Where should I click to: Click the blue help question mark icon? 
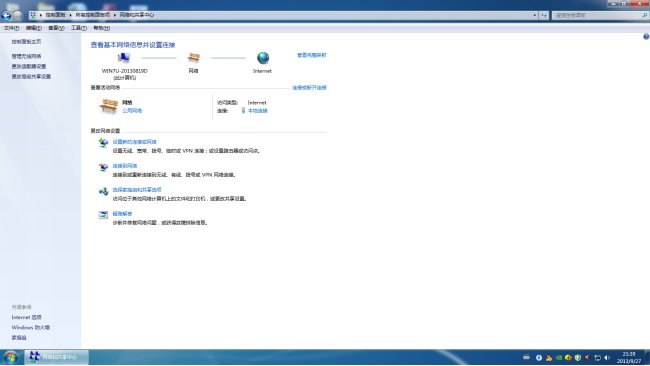(646, 36)
